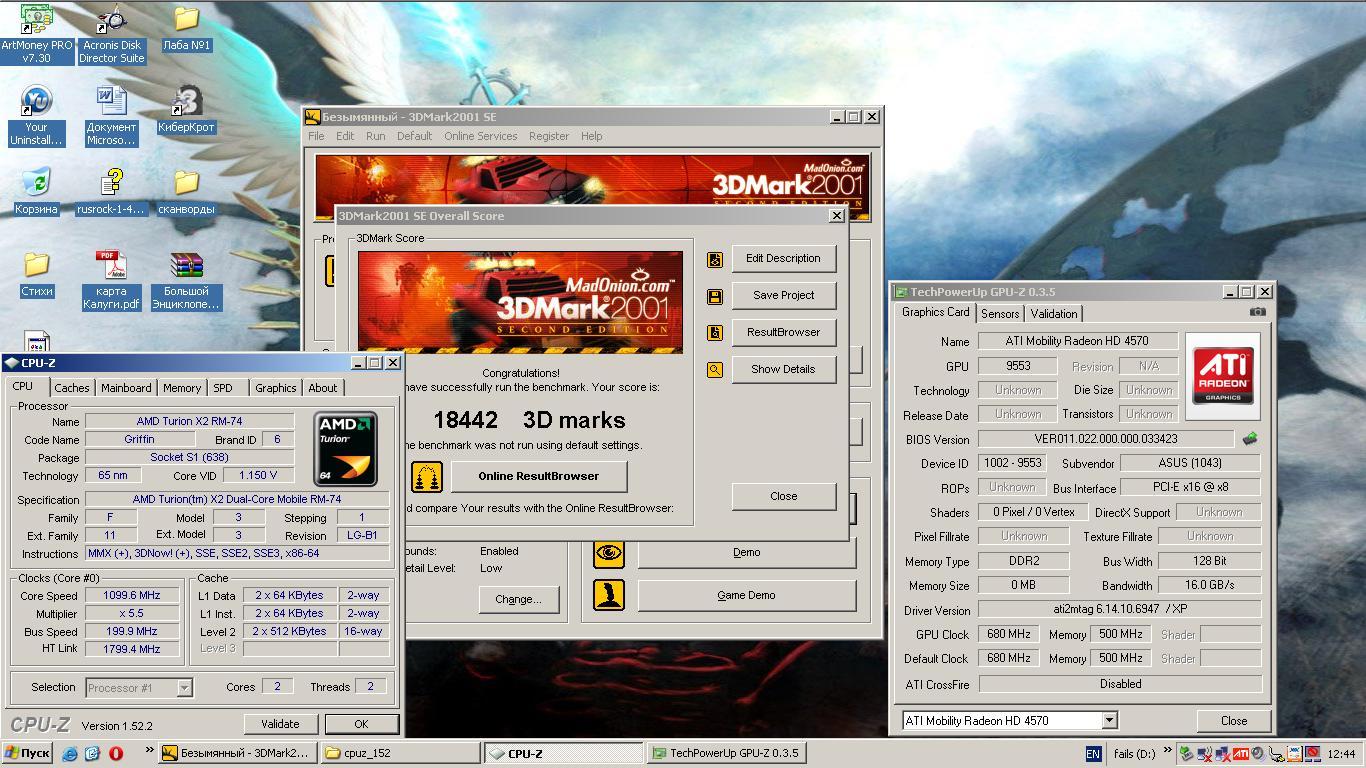Click the Demo eye icon

[x=609, y=553]
